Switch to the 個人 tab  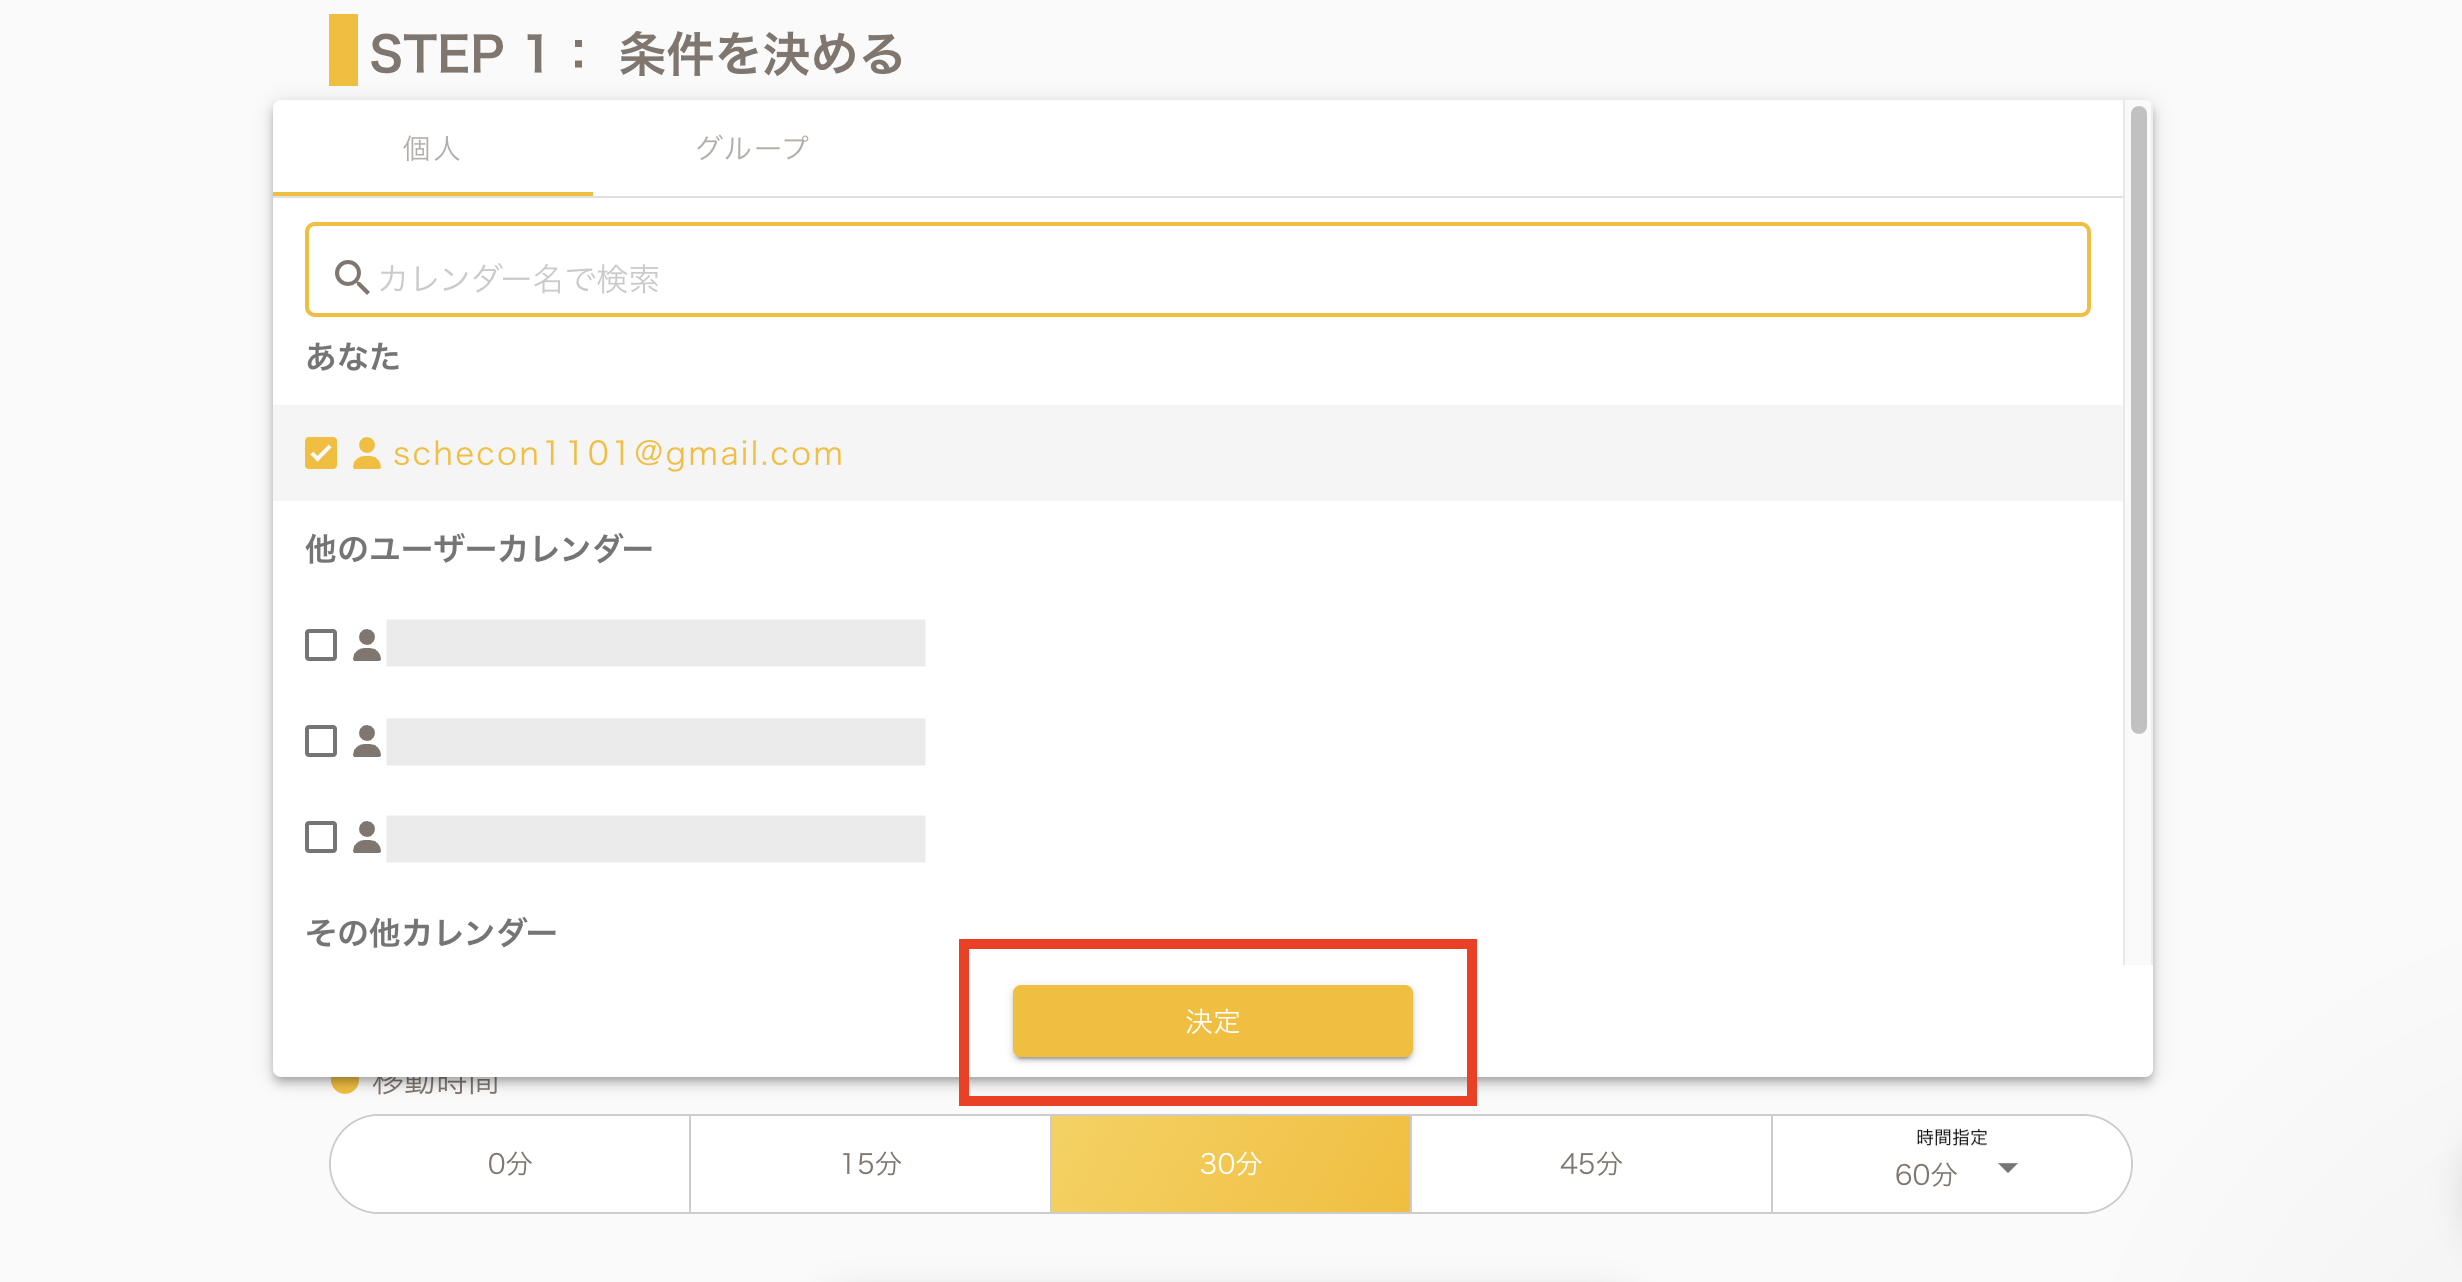coord(432,148)
